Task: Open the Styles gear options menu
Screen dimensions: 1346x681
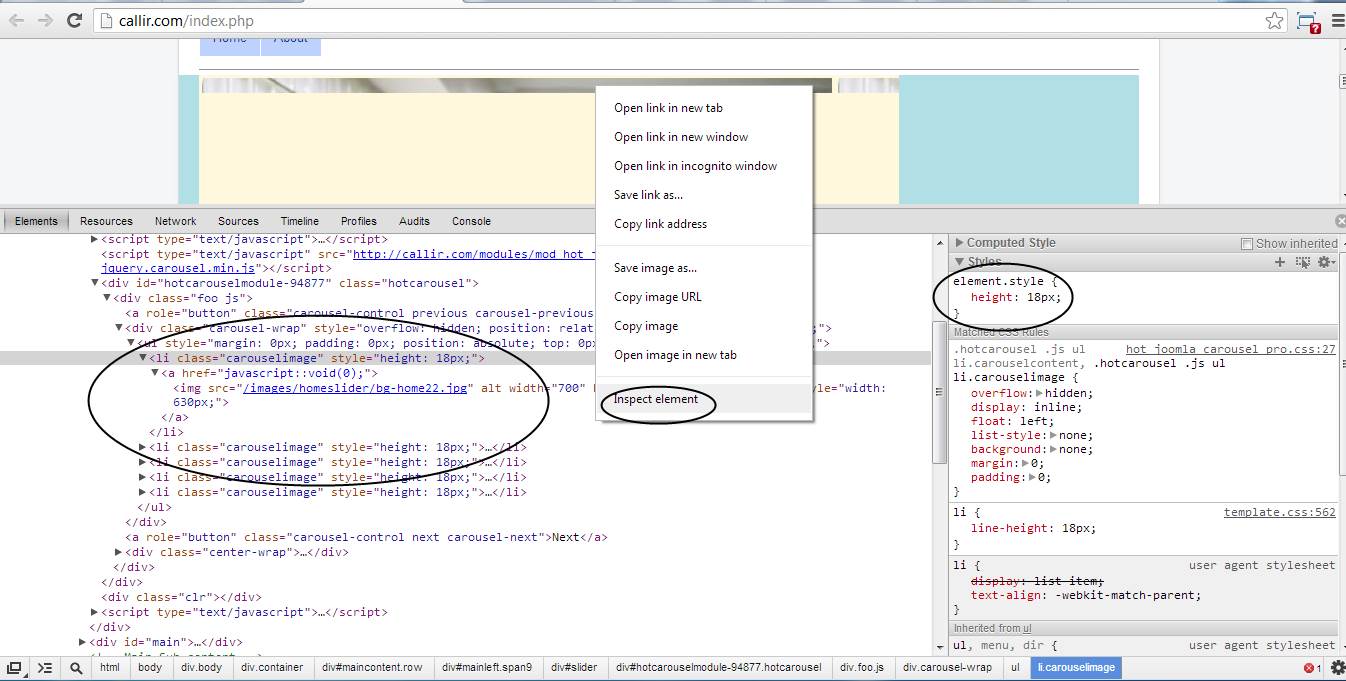Action: pos(1326,262)
